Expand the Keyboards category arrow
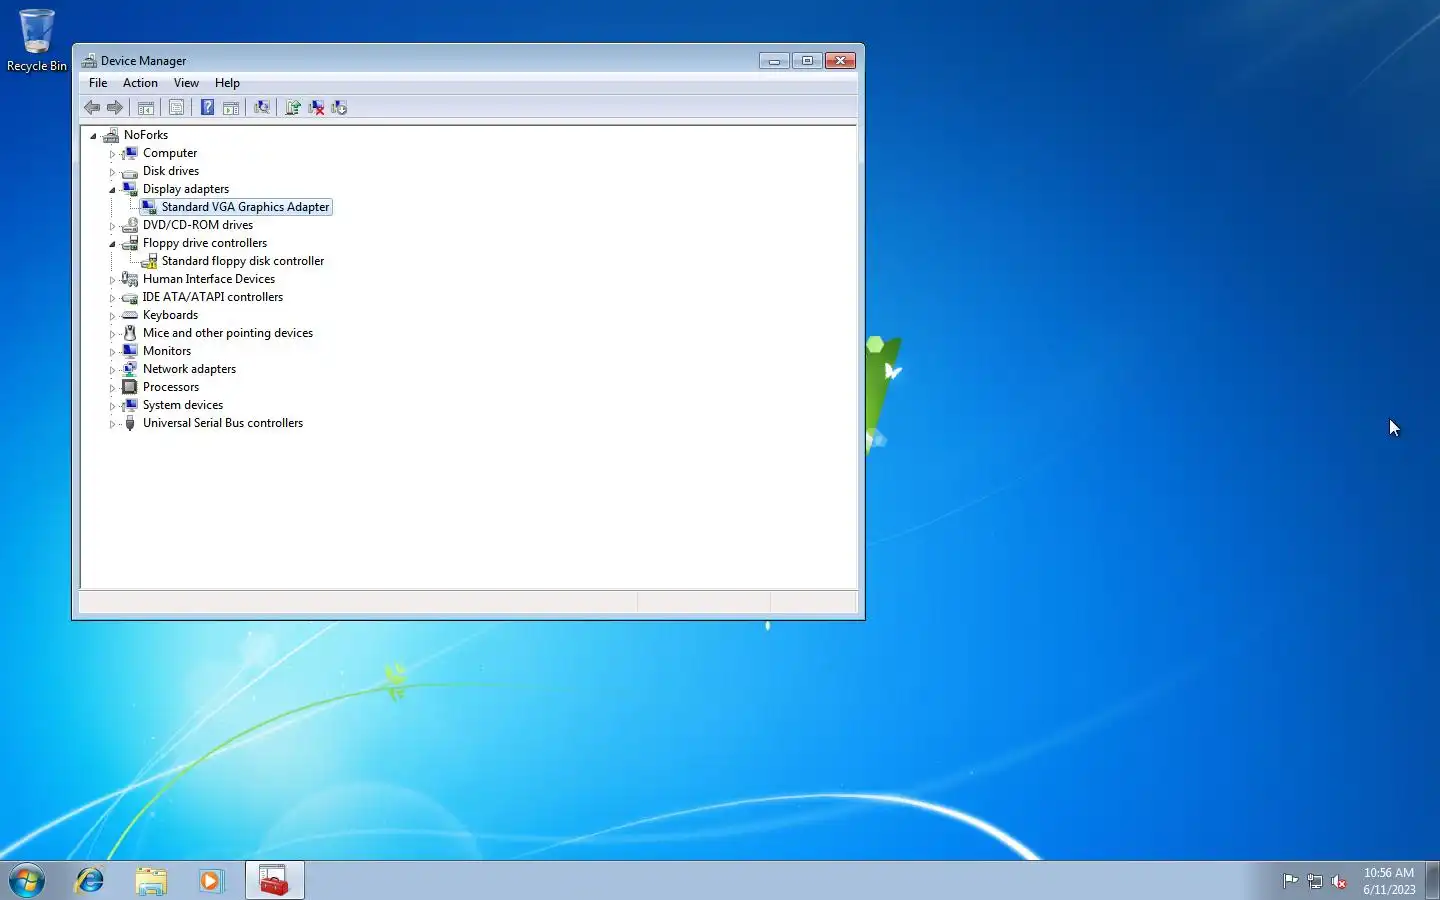Image resolution: width=1440 pixels, height=900 pixels. click(x=112, y=316)
